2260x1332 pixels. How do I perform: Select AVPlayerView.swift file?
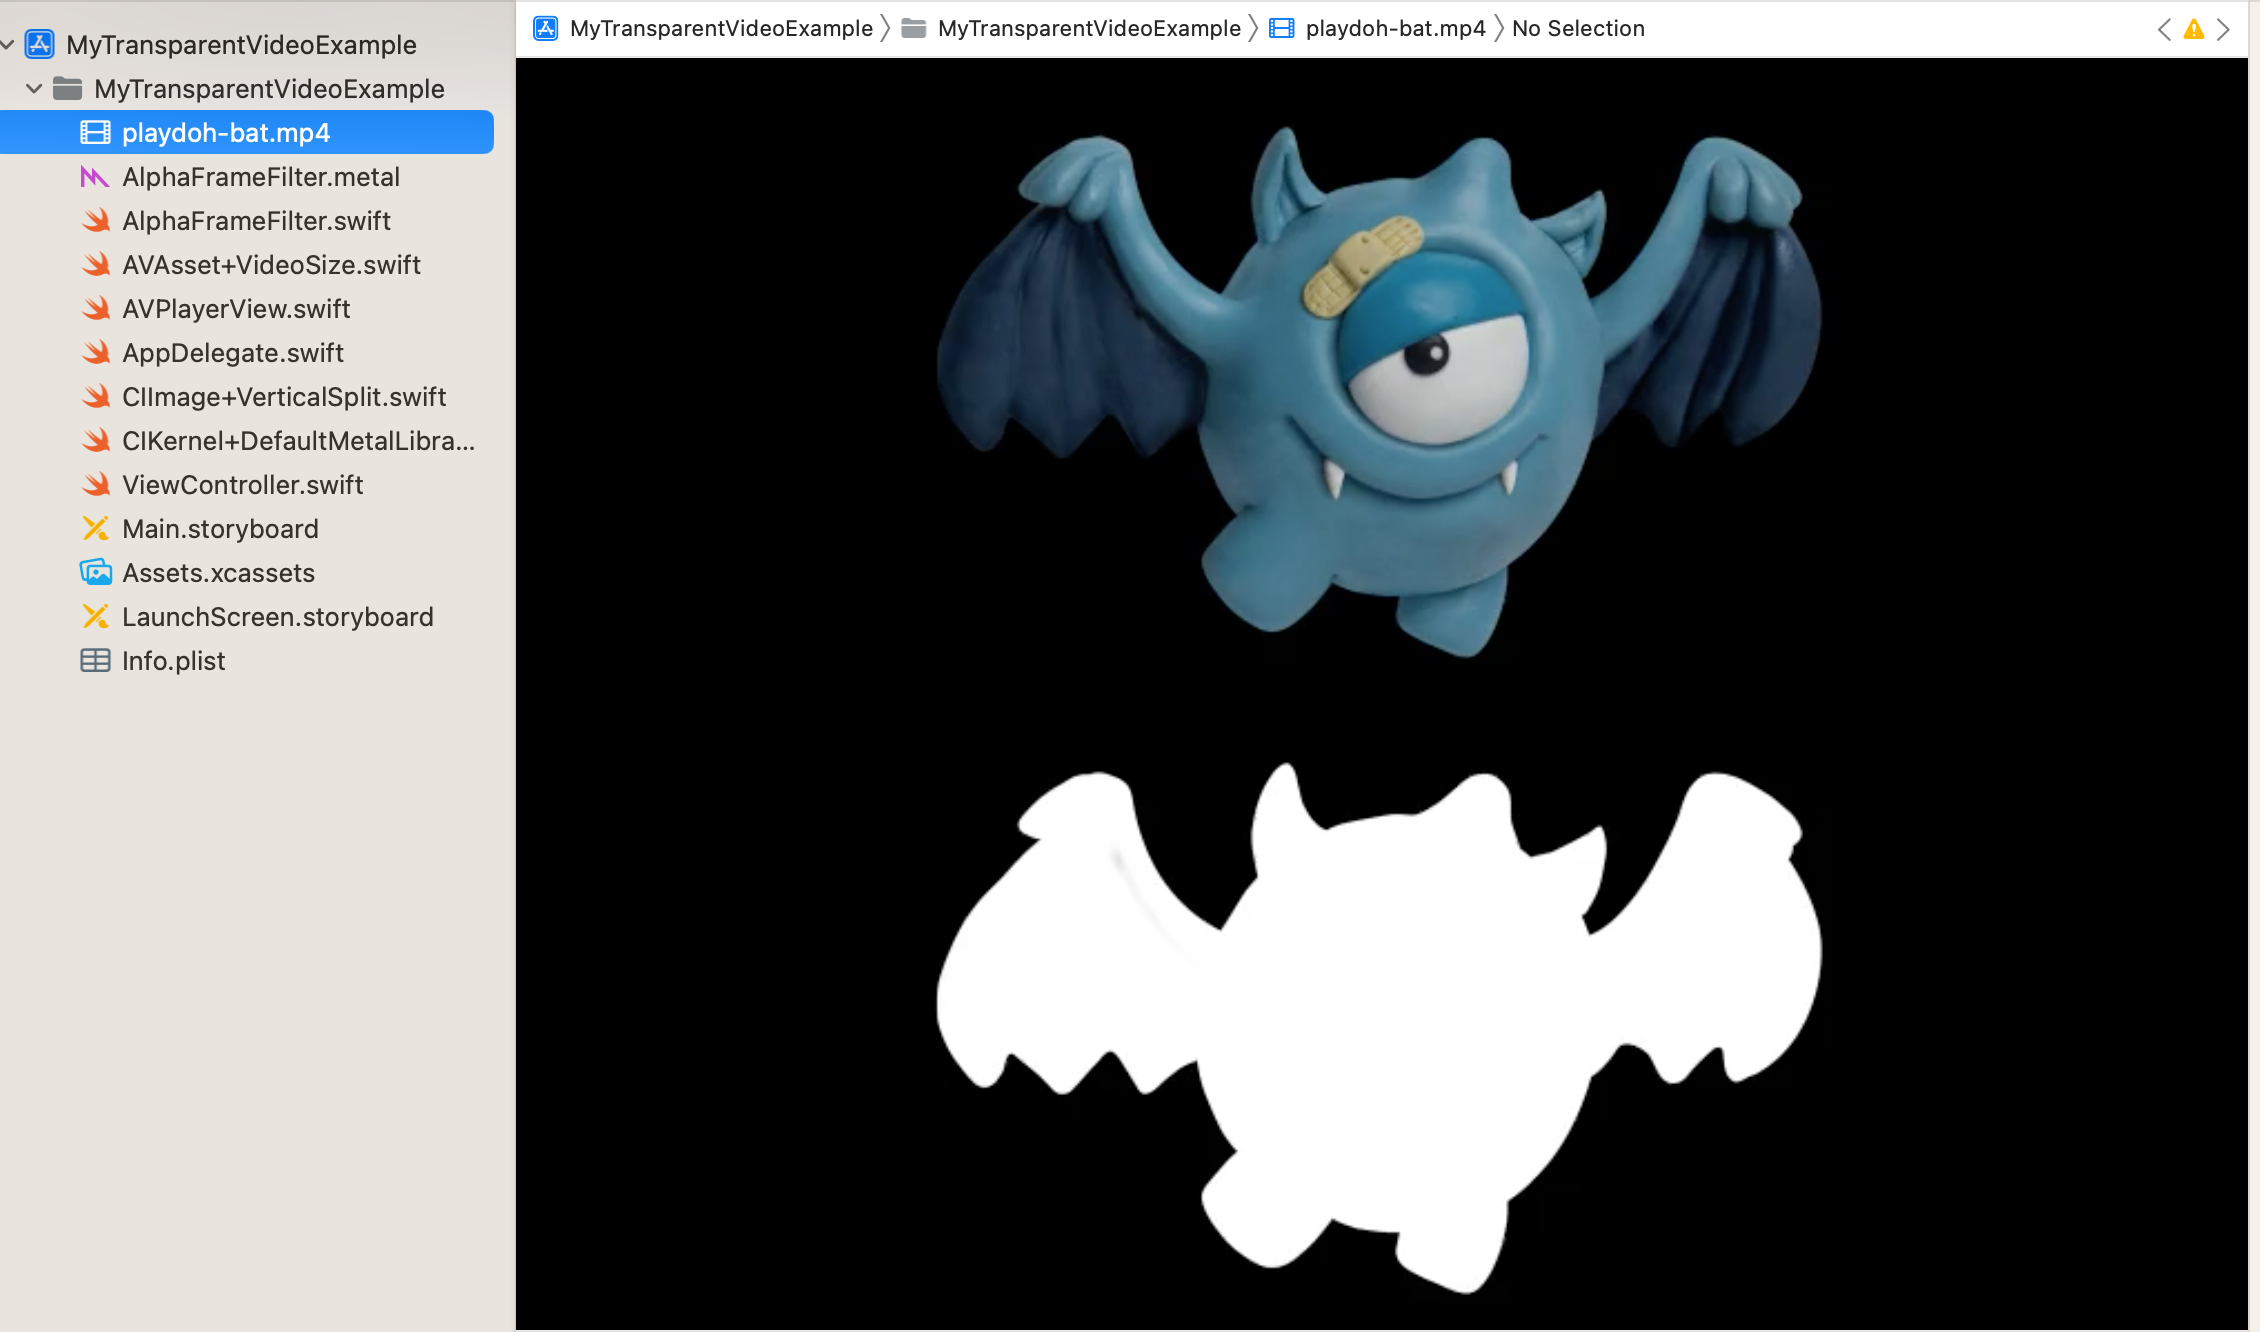236,309
